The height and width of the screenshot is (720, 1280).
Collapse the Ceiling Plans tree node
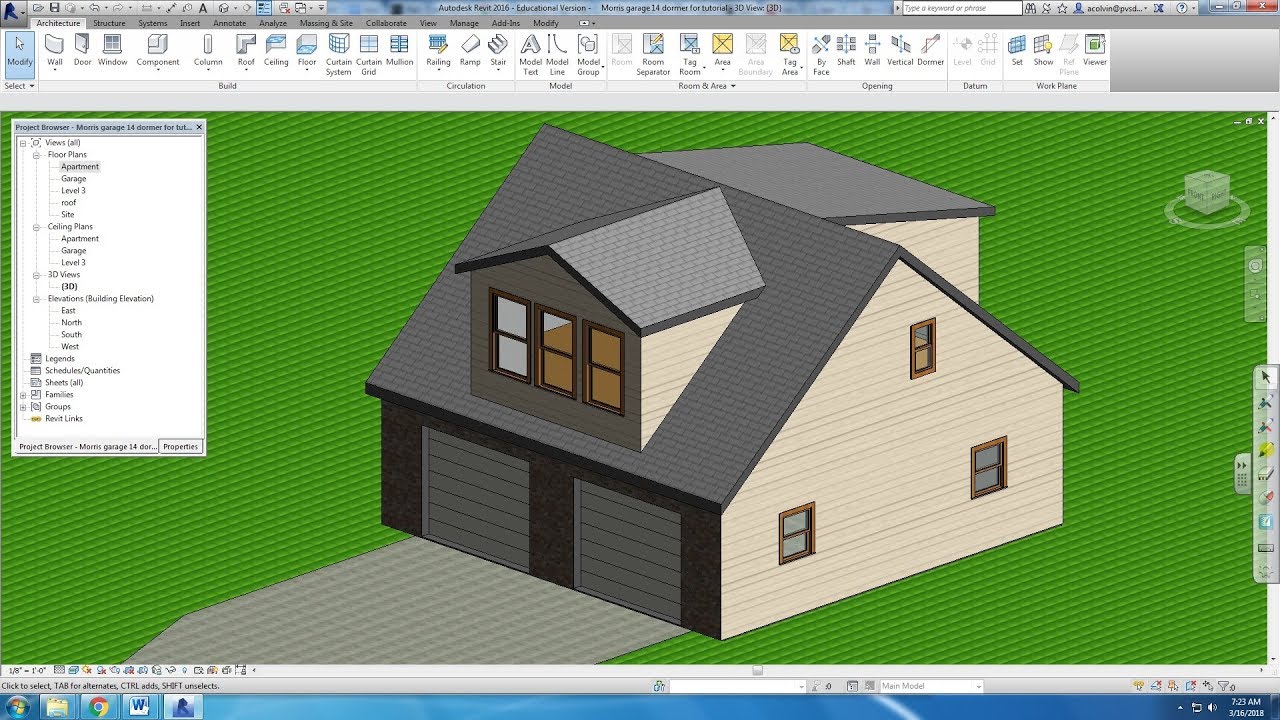pos(36,227)
